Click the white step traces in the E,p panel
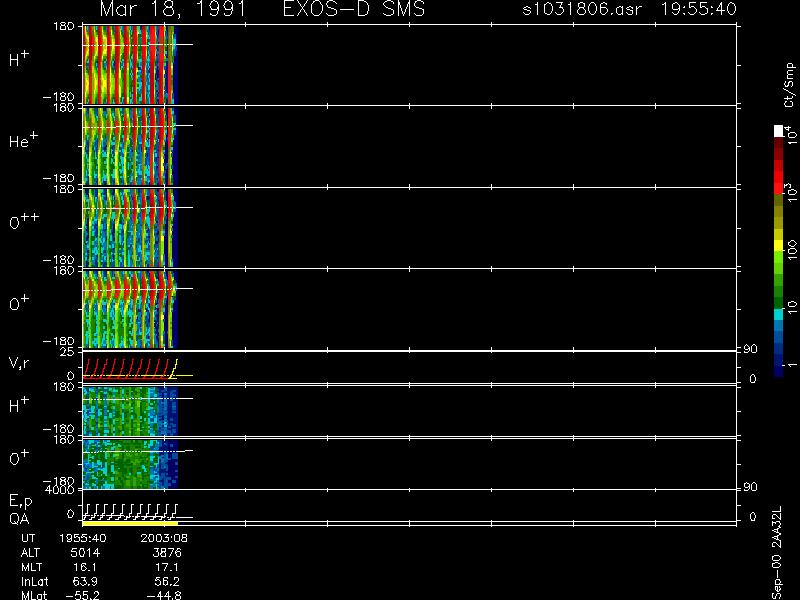The image size is (800, 600). pyautogui.click(x=131, y=511)
